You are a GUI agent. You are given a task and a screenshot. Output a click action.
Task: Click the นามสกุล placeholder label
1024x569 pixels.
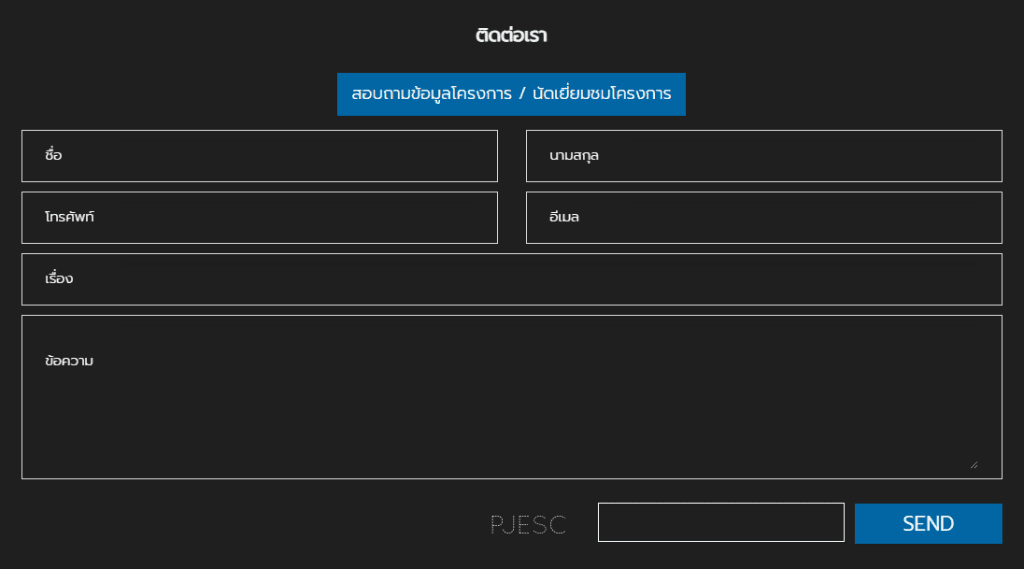click(x=574, y=156)
